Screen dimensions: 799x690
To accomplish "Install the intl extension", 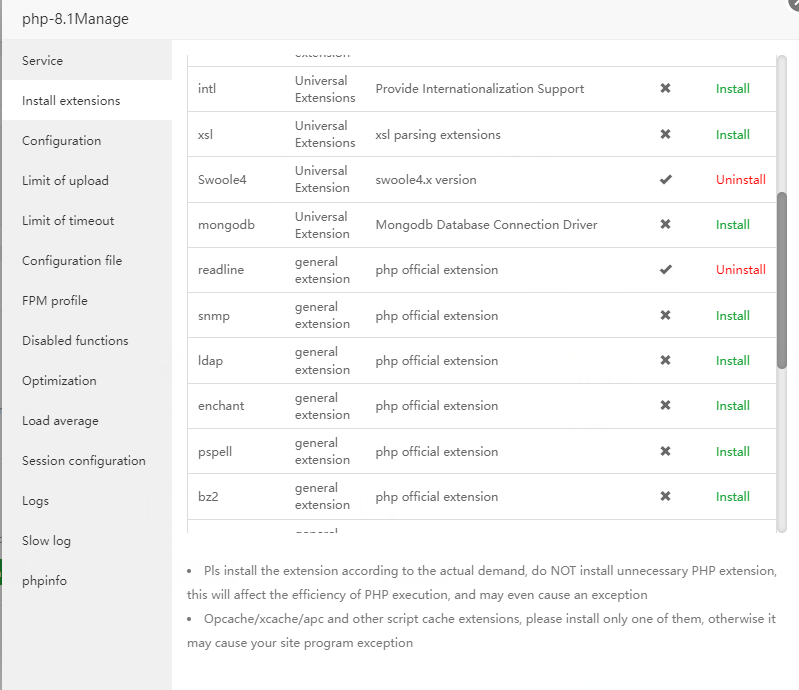I will point(732,89).
